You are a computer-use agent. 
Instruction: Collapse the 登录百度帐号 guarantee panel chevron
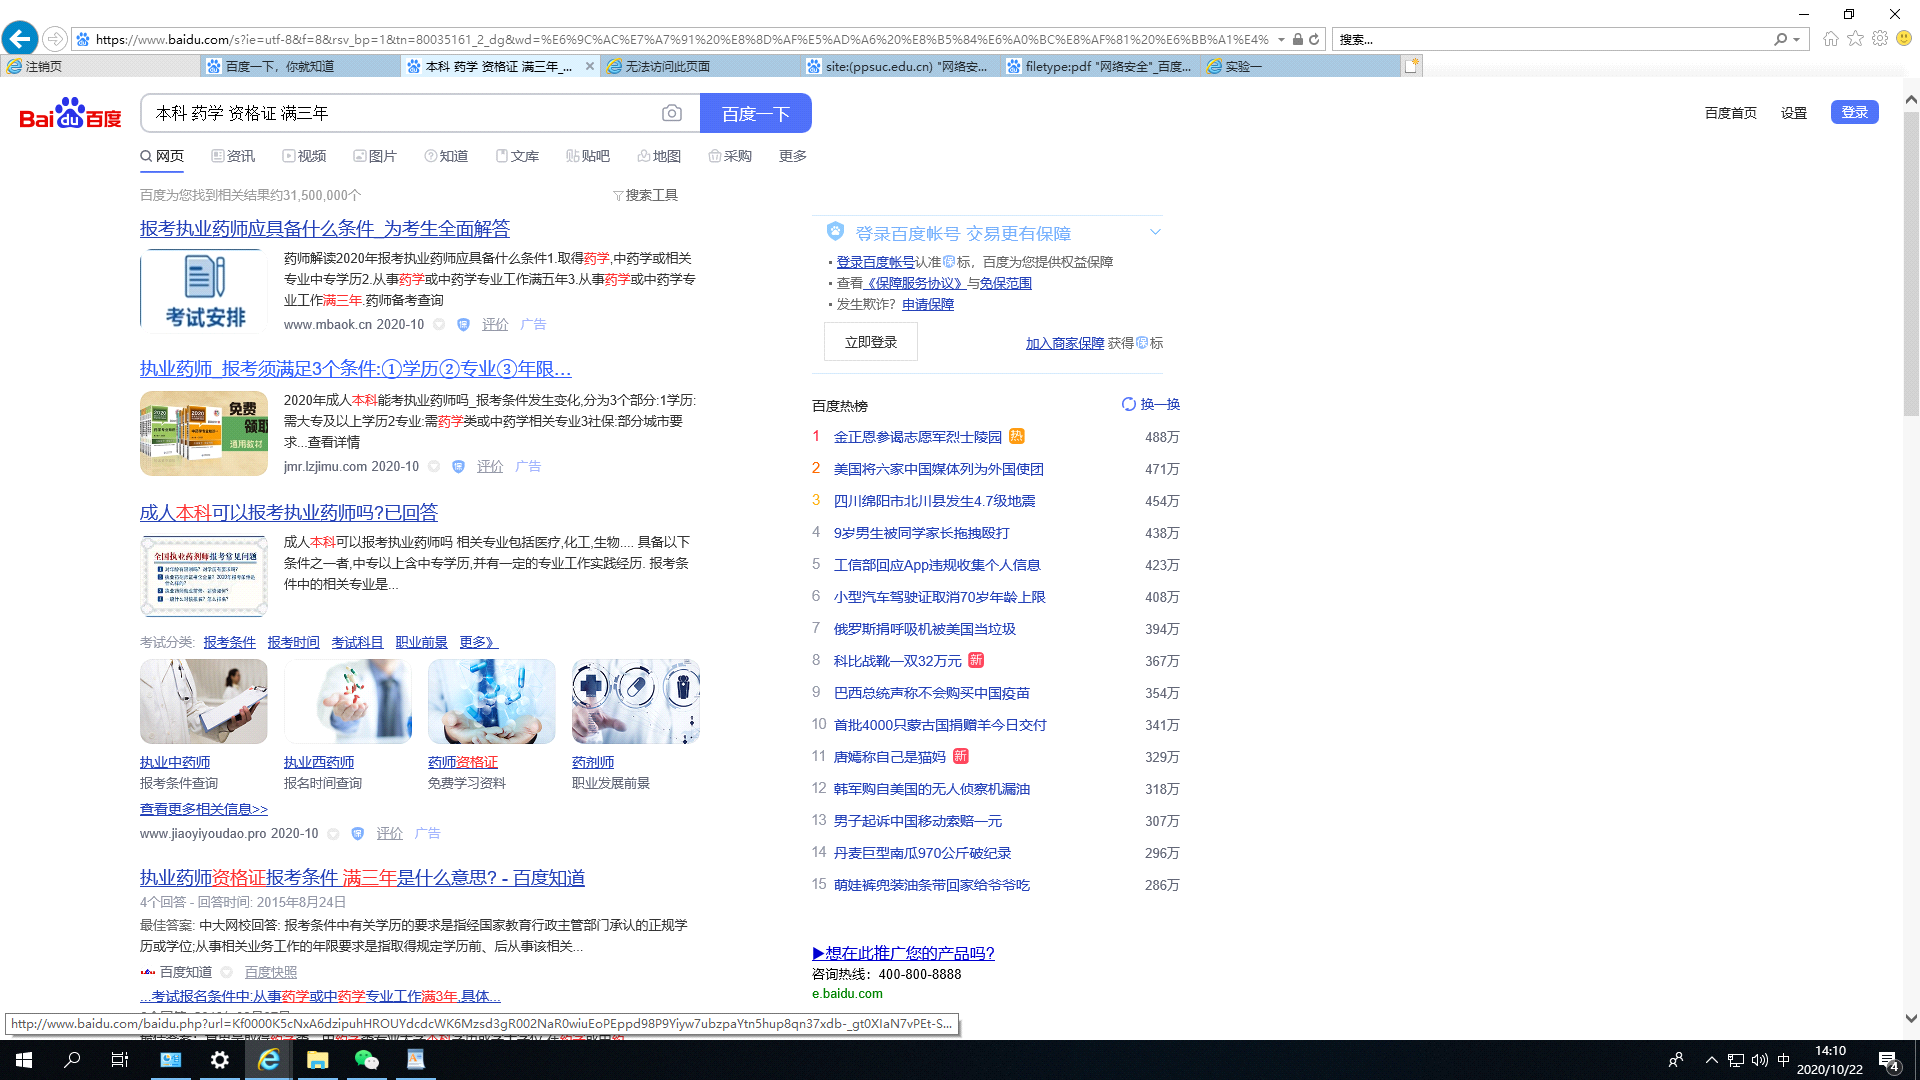(x=1155, y=232)
